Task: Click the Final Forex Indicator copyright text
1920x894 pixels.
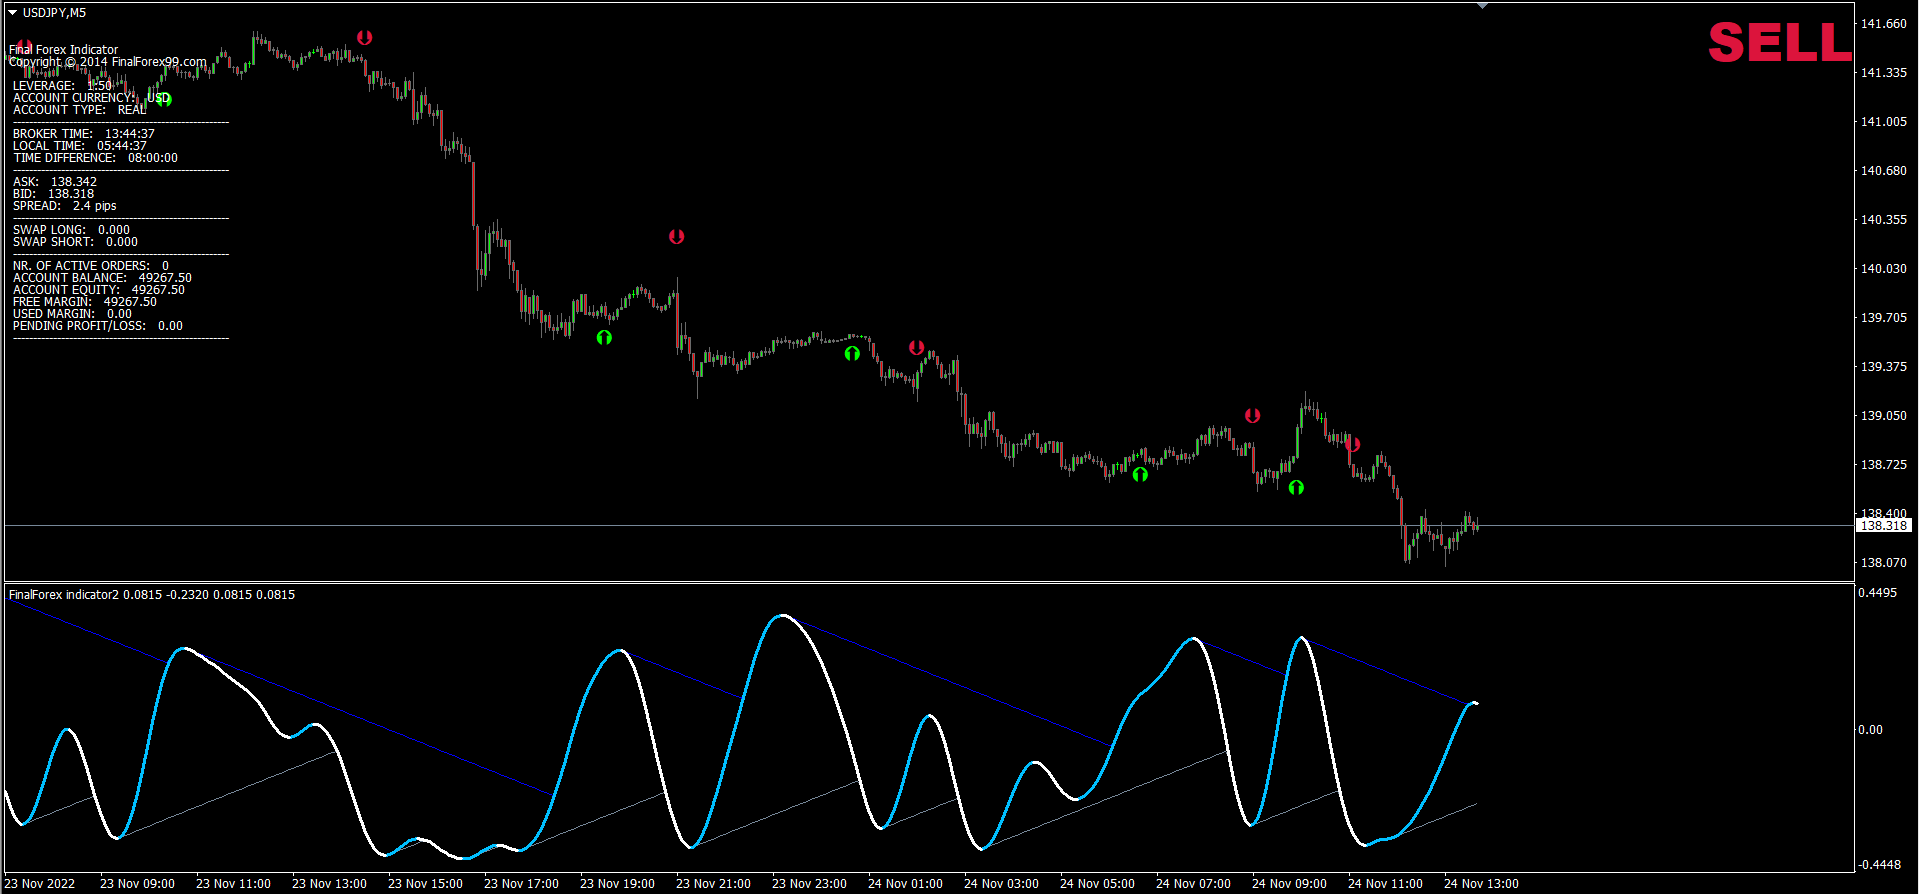Action: [107, 62]
